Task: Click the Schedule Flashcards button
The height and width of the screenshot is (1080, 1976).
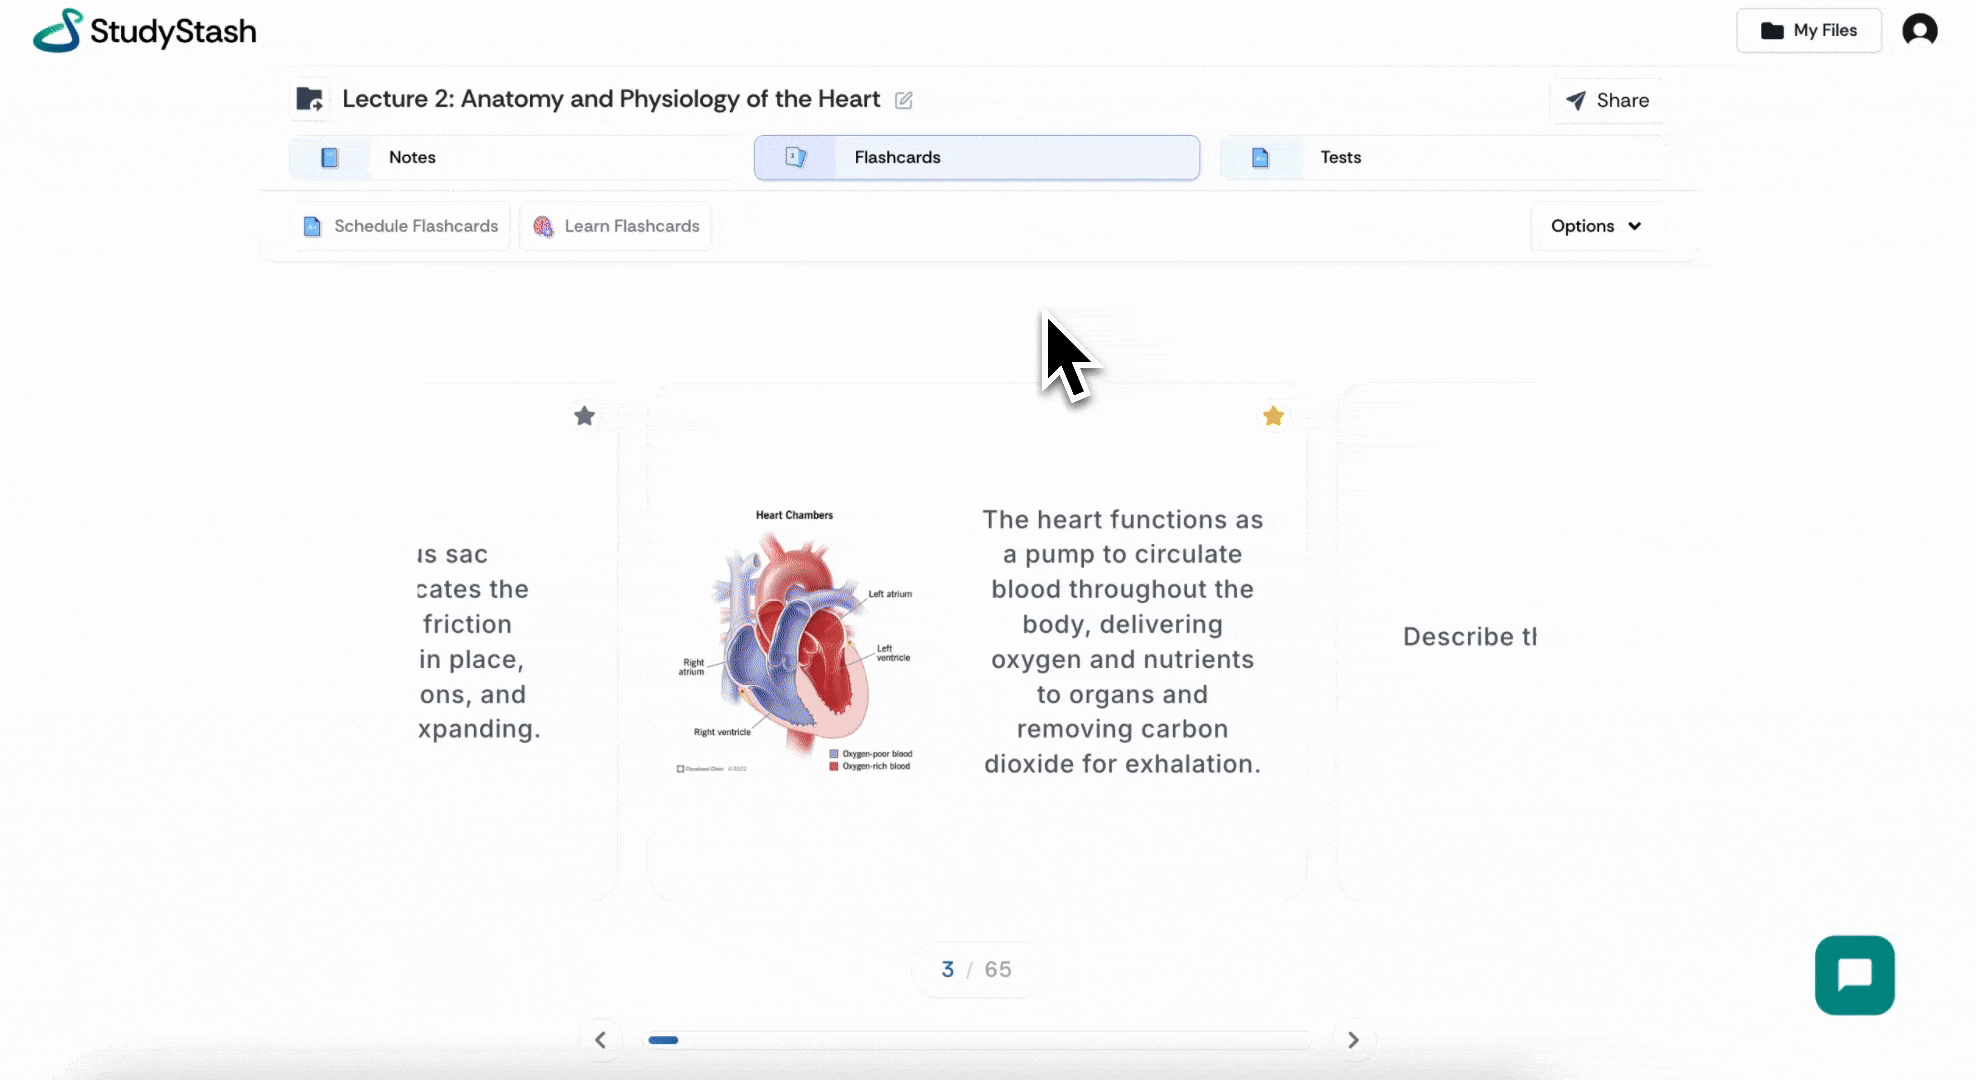Action: 401,226
